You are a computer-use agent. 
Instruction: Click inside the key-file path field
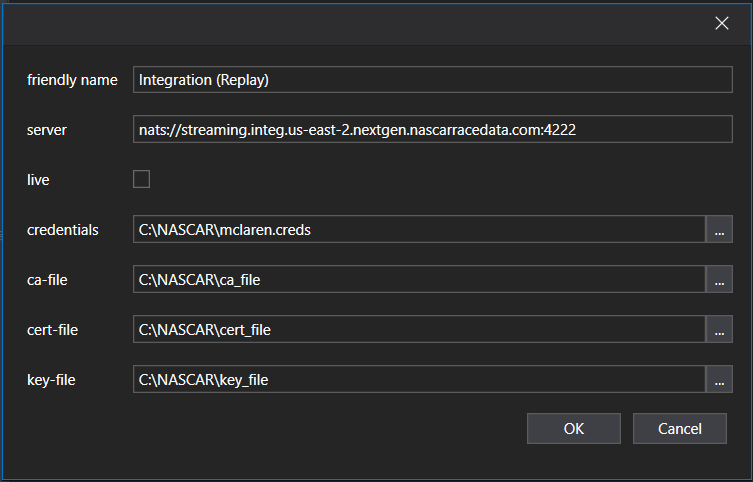tap(418, 380)
